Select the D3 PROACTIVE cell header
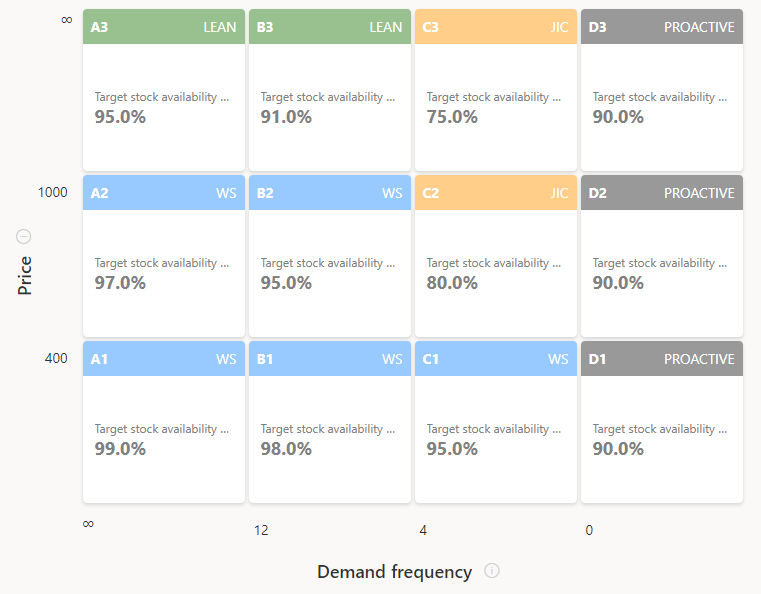Screen dimensions: 761x594 click(662, 27)
